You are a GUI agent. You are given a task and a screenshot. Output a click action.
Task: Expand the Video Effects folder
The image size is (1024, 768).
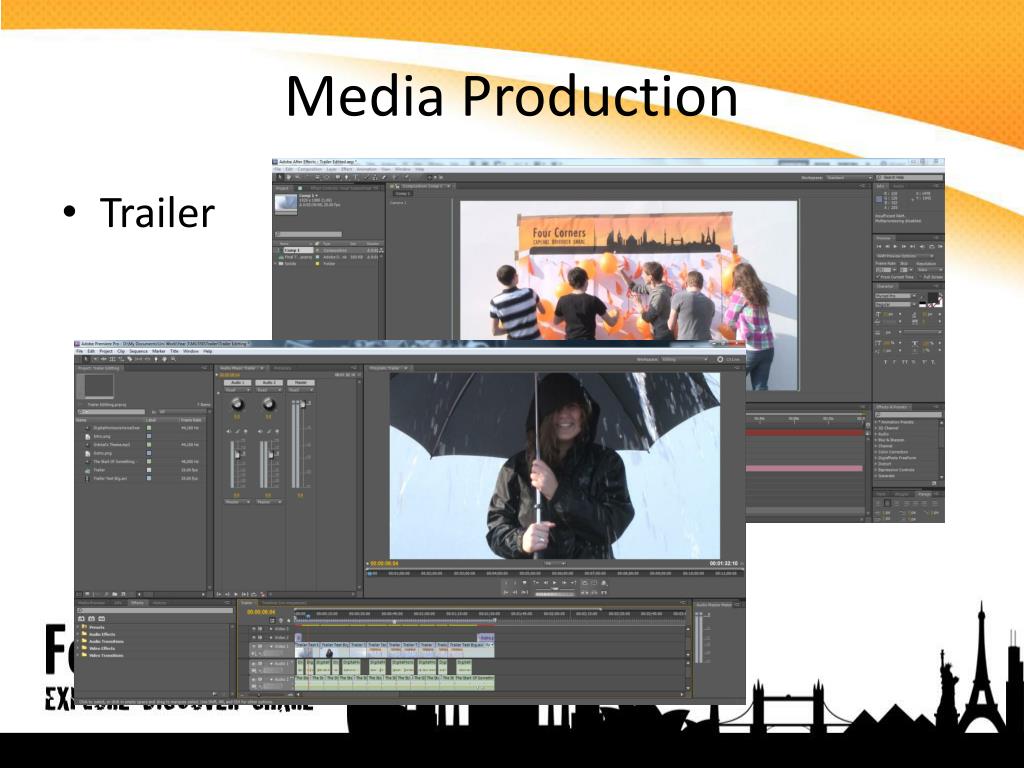78,648
